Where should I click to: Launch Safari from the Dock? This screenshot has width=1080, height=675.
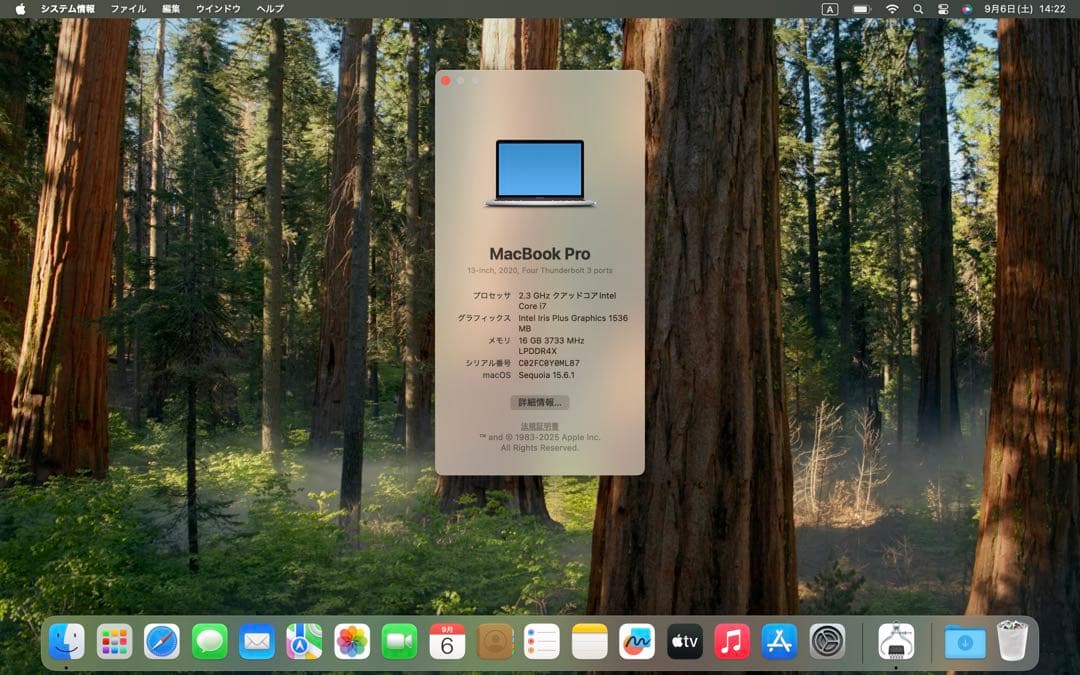[x=160, y=641]
